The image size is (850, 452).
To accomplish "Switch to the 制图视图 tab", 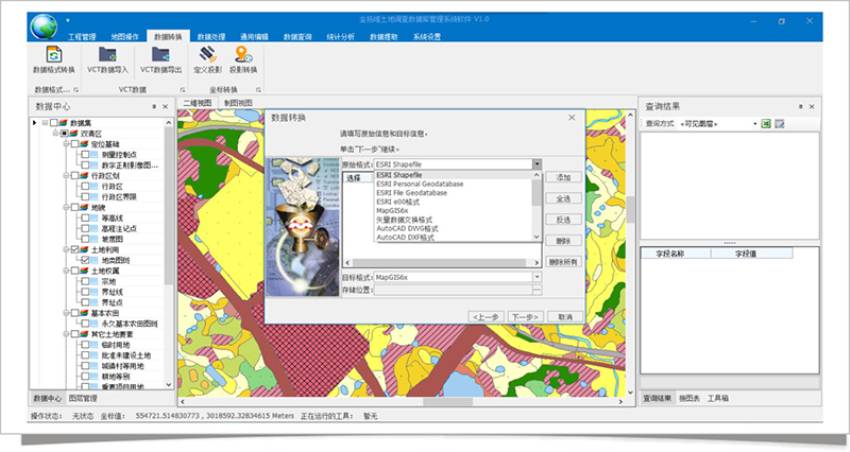I will (x=238, y=102).
